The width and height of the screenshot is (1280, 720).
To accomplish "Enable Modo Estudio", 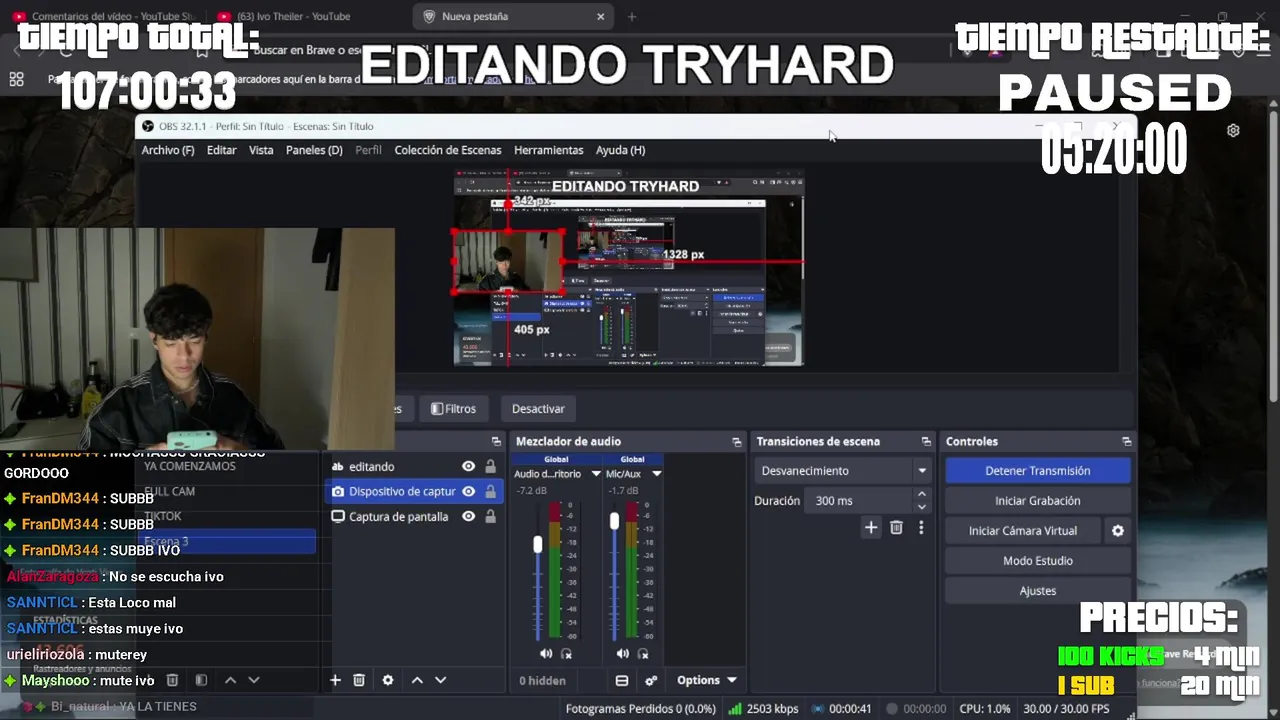I will coord(1037,561).
